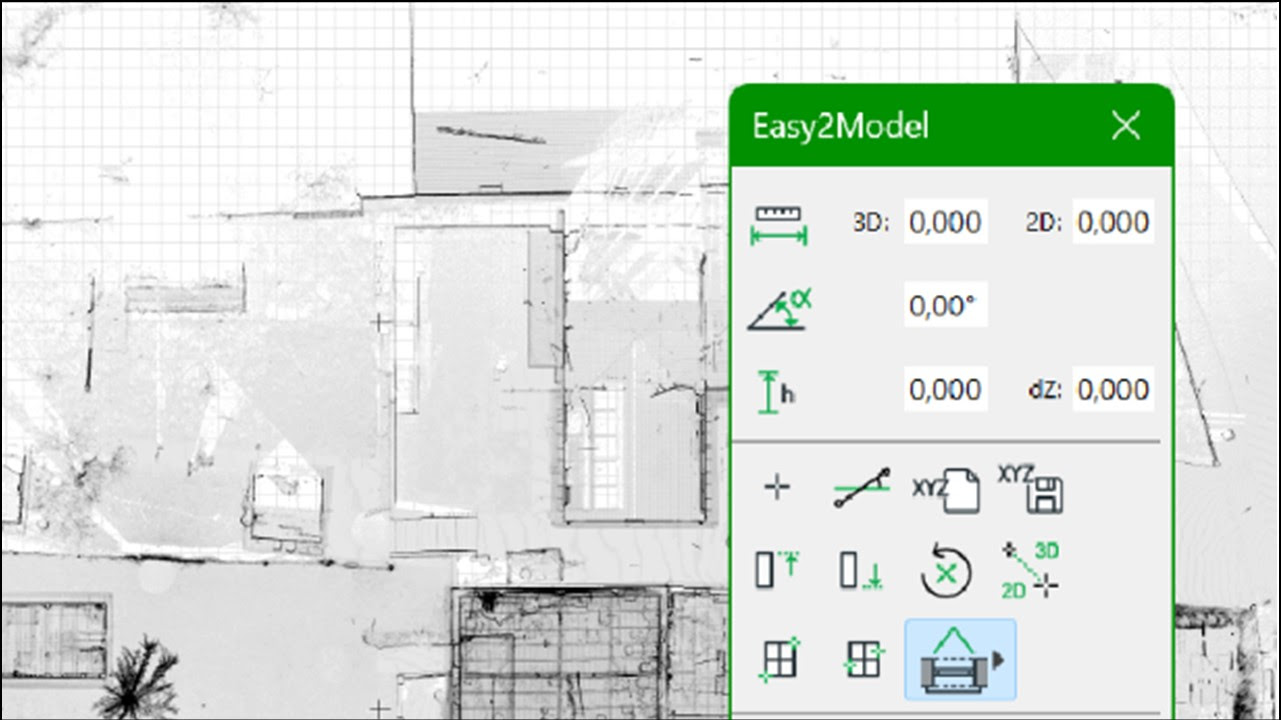Click the Easy2Model palette title
Image resolution: width=1281 pixels, height=720 pixels.
pos(840,127)
